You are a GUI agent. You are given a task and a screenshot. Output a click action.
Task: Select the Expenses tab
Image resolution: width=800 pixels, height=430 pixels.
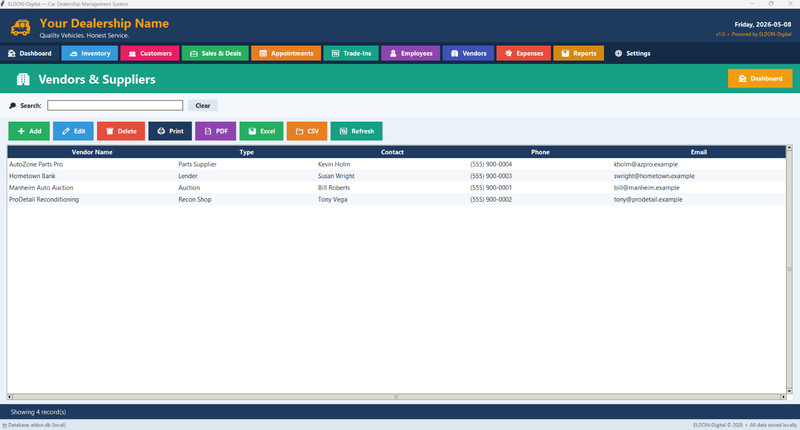tap(524, 54)
